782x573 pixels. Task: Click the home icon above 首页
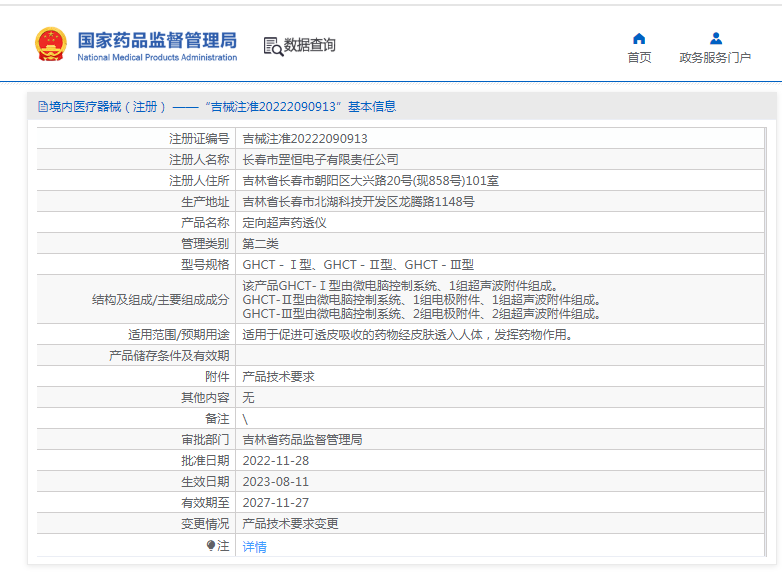pyautogui.click(x=639, y=38)
